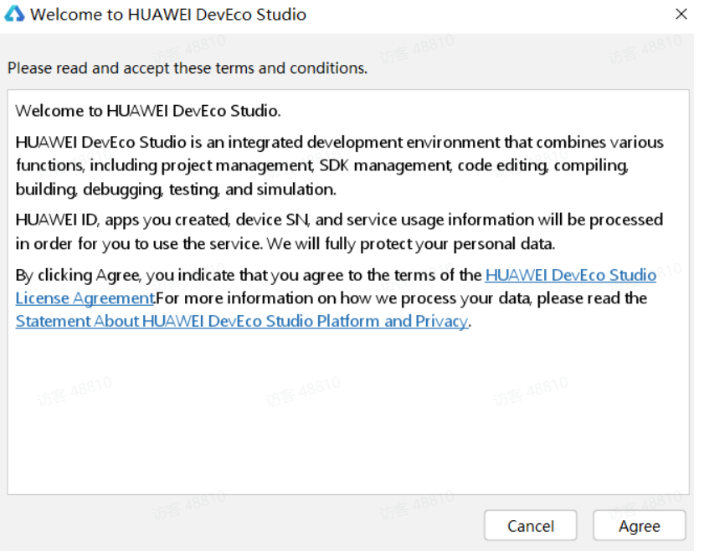Open the Statement About Platform and Privacy link
The height and width of the screenshot is (558, 701).
click(x=241, y=321)
